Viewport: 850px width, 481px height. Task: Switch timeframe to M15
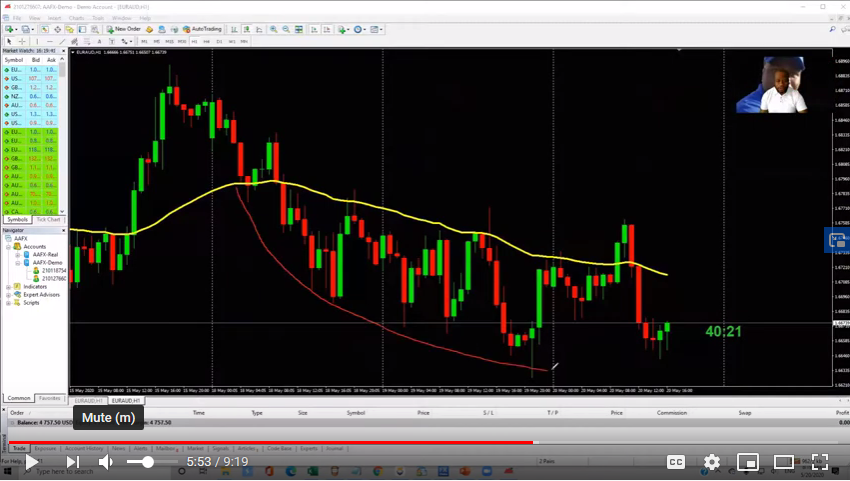point(170,41)
